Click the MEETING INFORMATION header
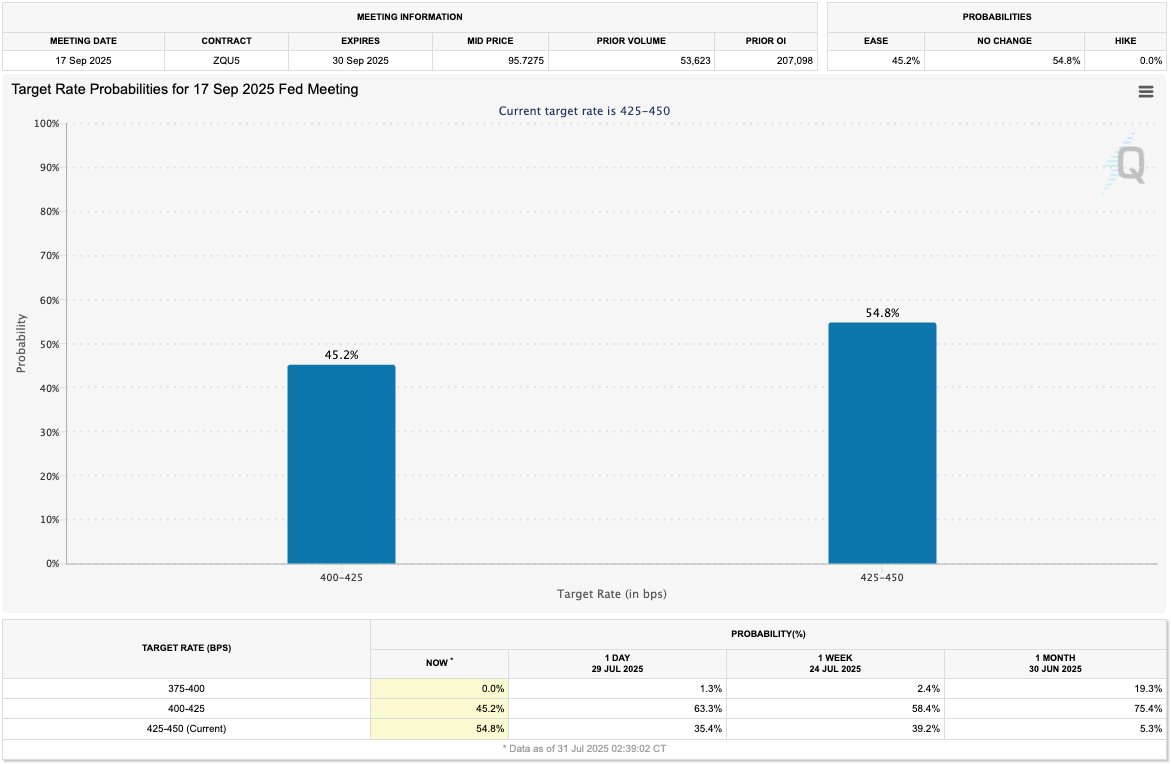The image size is (1171, 764). coord(410,17)
